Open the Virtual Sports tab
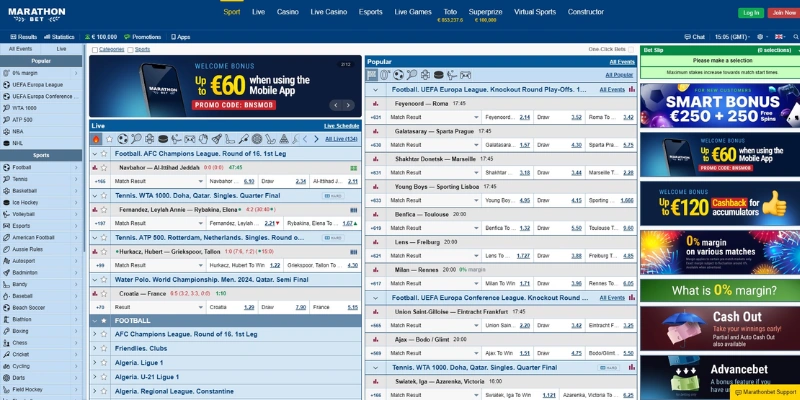The image size is (800, 400). point(535,12)
